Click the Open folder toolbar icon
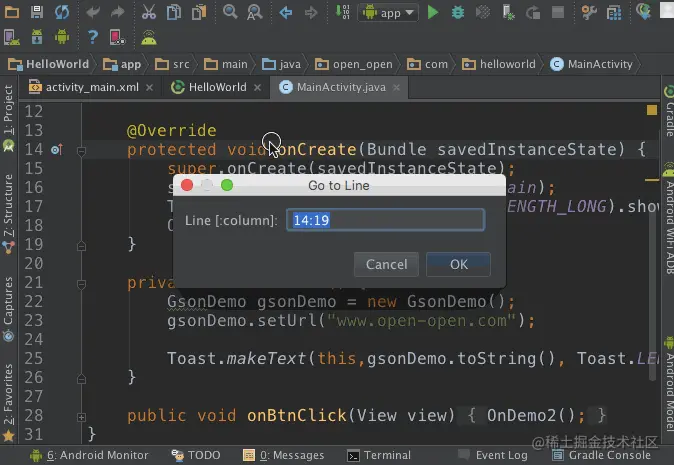The image size is (674, 465). tap(12, 12)
